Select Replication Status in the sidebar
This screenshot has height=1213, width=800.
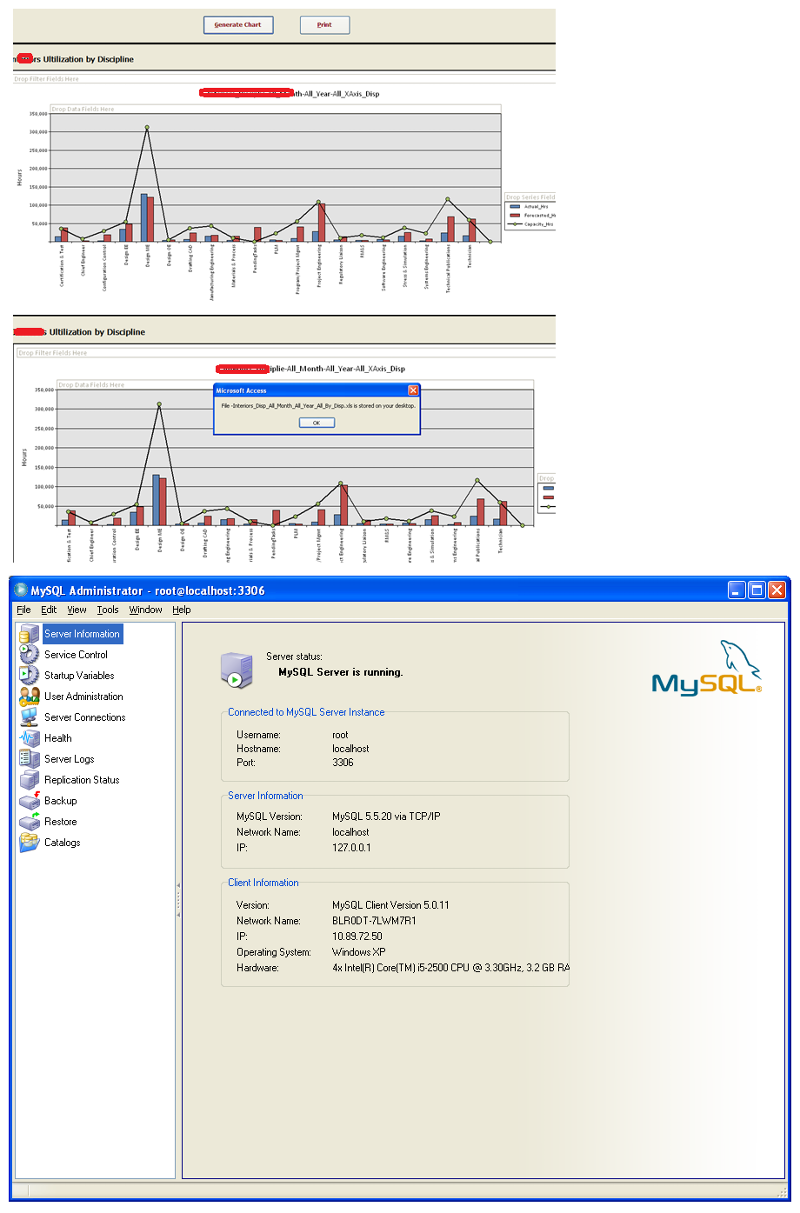81,780
